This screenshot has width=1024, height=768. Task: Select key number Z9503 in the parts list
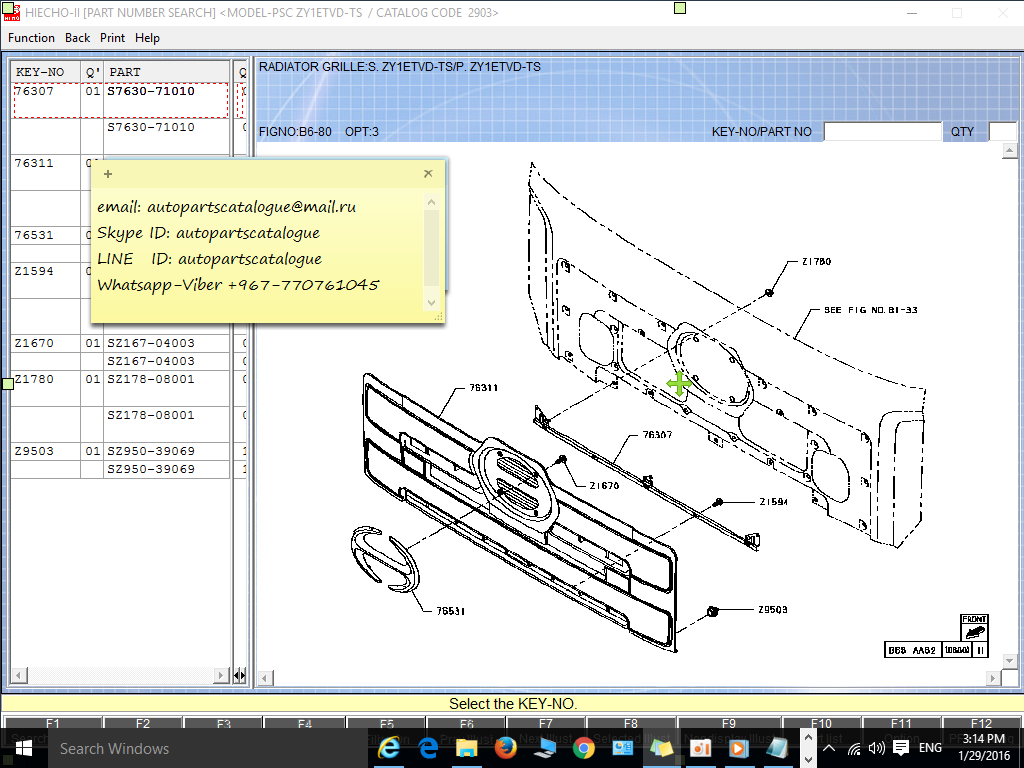(x=34, y=451)
